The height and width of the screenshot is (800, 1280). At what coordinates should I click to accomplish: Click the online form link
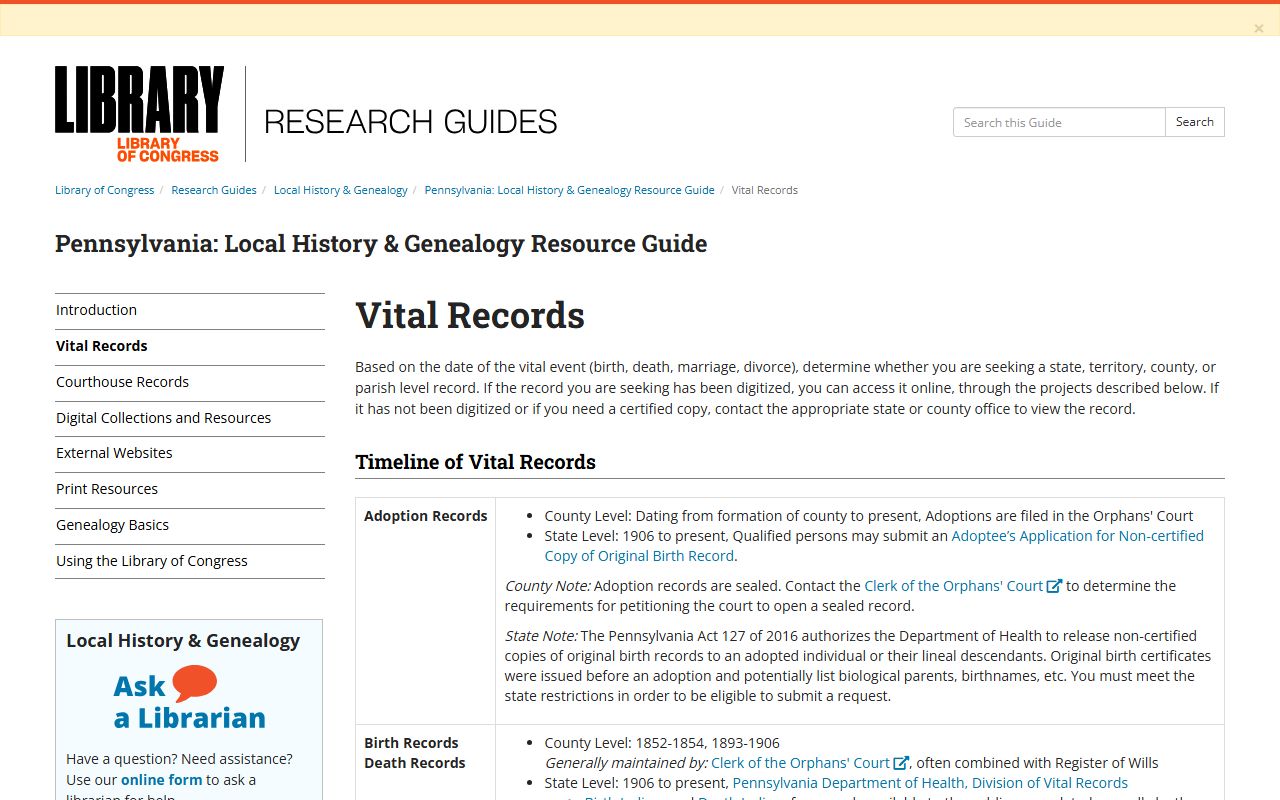pos(161,780)
